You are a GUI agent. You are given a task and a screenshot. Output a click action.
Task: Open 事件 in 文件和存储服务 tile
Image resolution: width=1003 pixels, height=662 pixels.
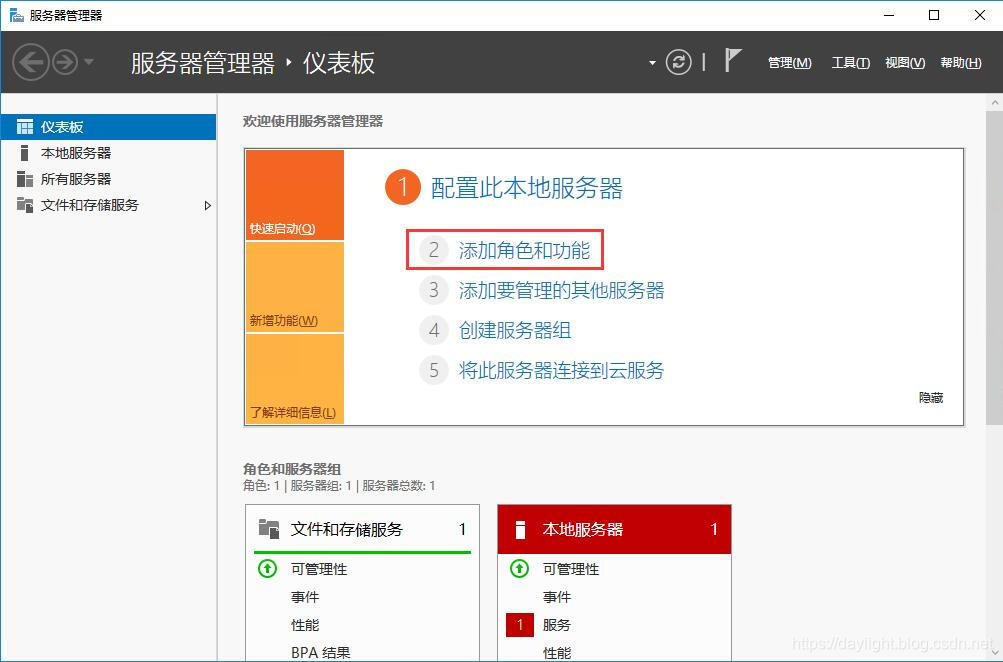[304, 597]
